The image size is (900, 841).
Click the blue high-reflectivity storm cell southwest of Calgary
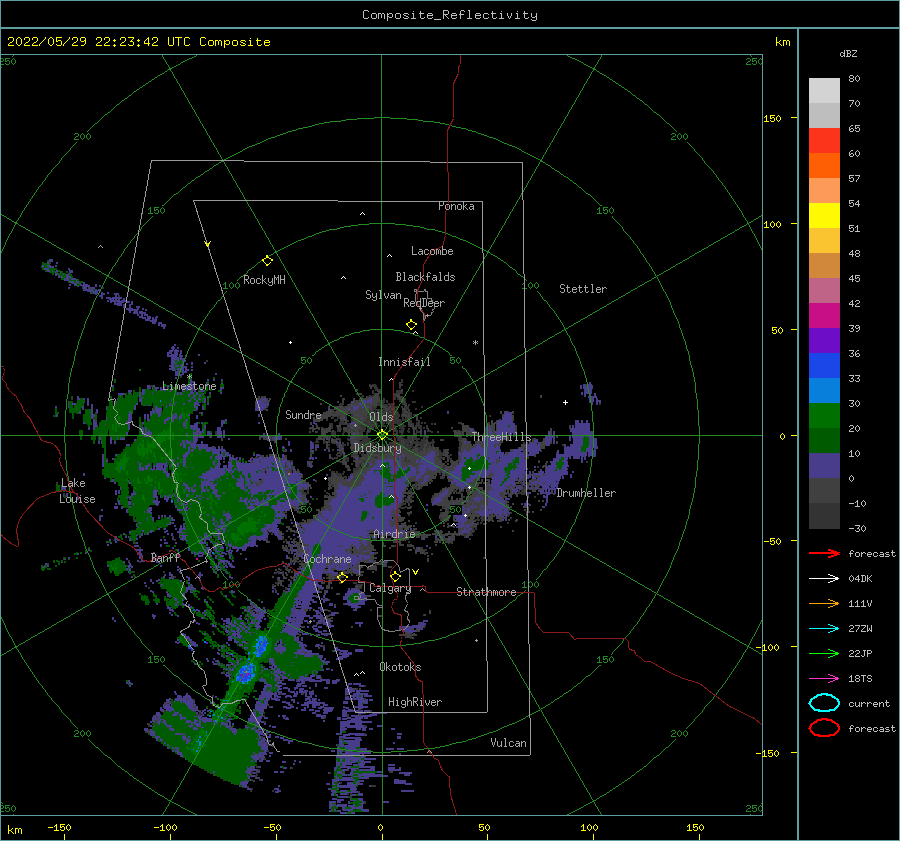[x=246, y=672]
